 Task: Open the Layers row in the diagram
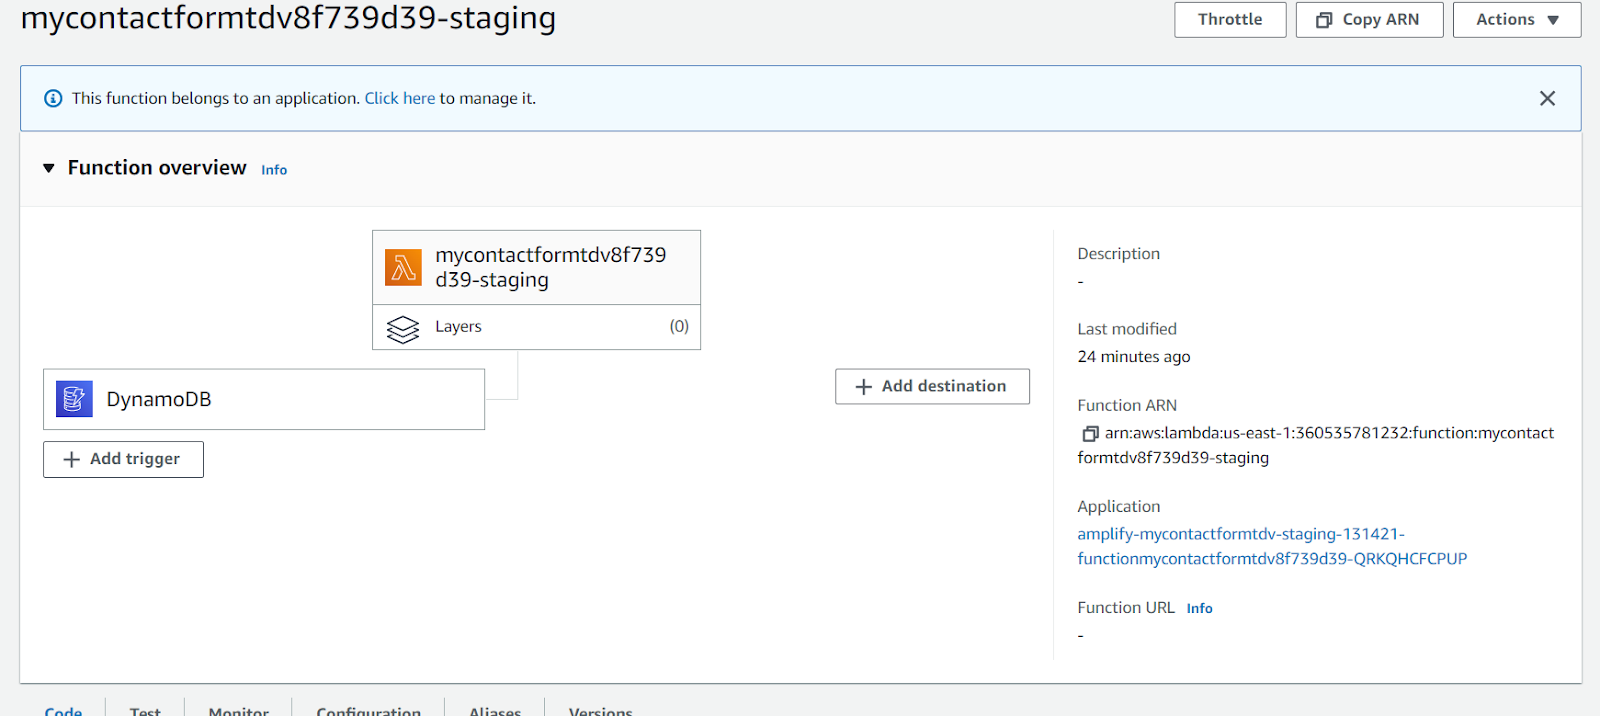coord(536,327)
